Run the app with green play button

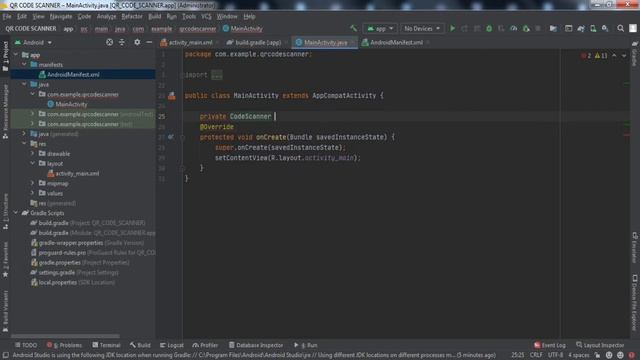tap(452, 29)
